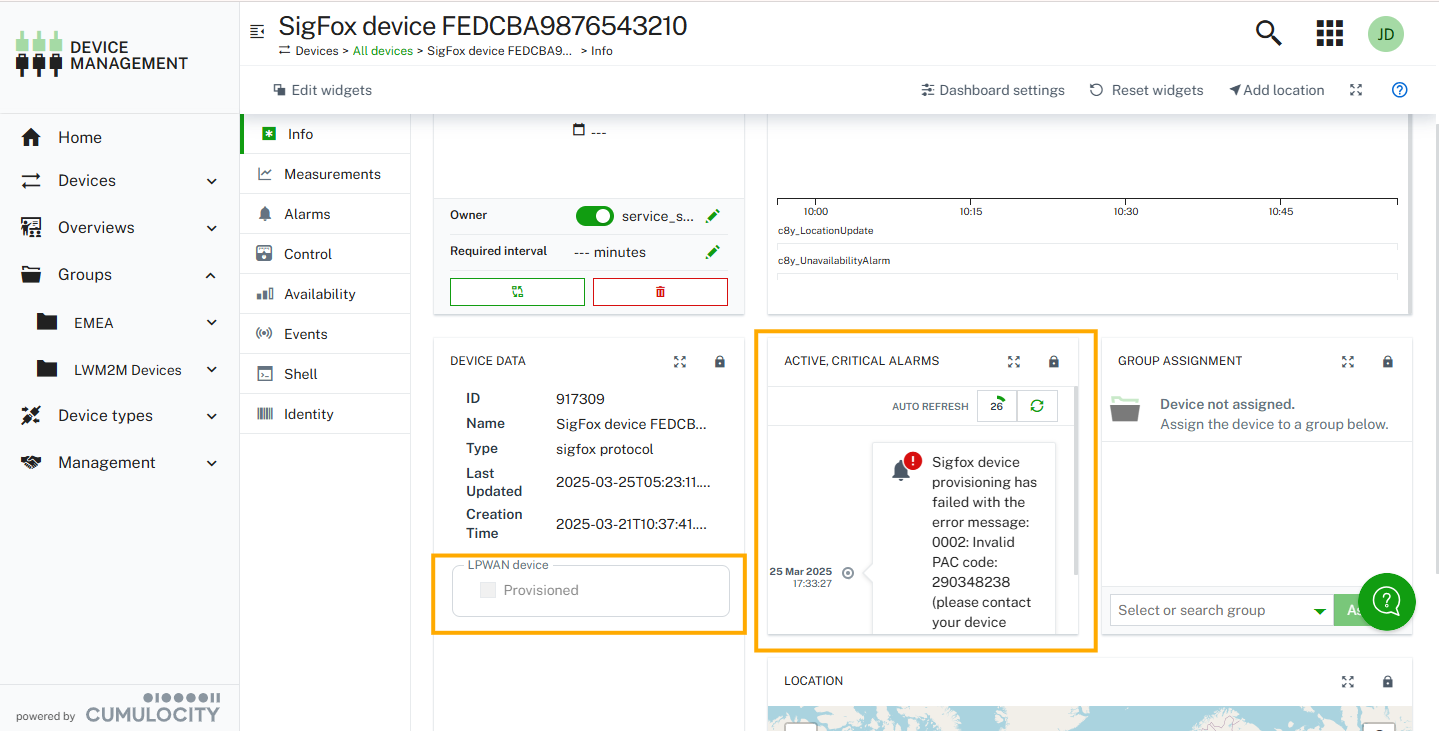This screenshot has height=731, width=1439.
Task: Edit the Required interval with the pencil icon
Action: coord(712,252)
